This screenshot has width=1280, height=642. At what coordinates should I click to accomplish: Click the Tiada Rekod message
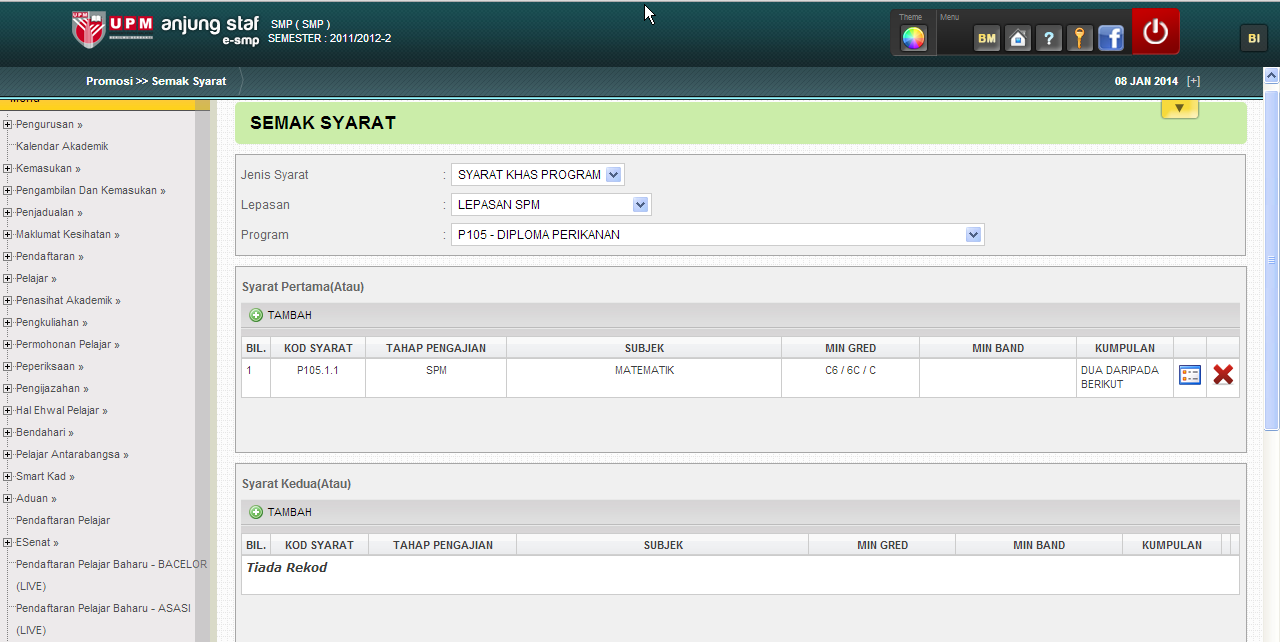pos(286,568)
